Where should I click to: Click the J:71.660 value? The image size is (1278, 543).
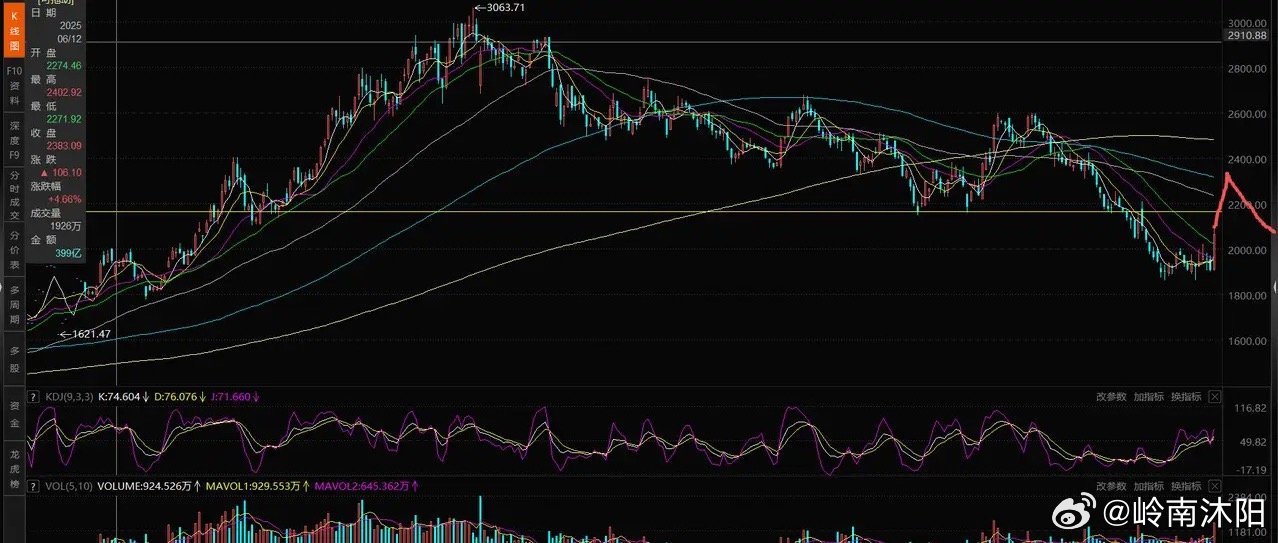[231, 397]
